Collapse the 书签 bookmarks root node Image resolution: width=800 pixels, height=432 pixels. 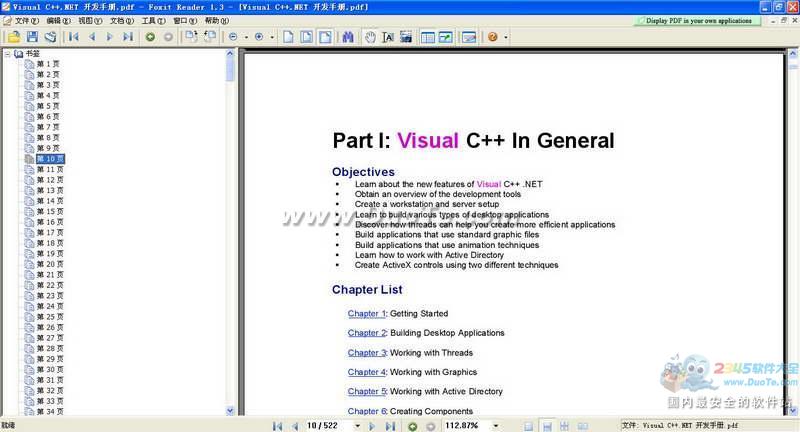coord(7,54)
